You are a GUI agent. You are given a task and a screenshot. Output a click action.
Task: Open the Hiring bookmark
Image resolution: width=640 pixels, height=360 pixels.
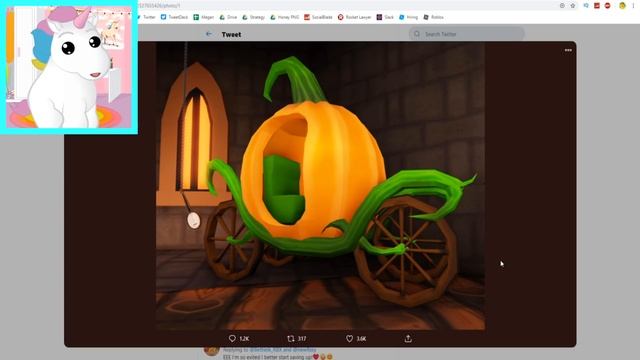click(x=409, y=17)
